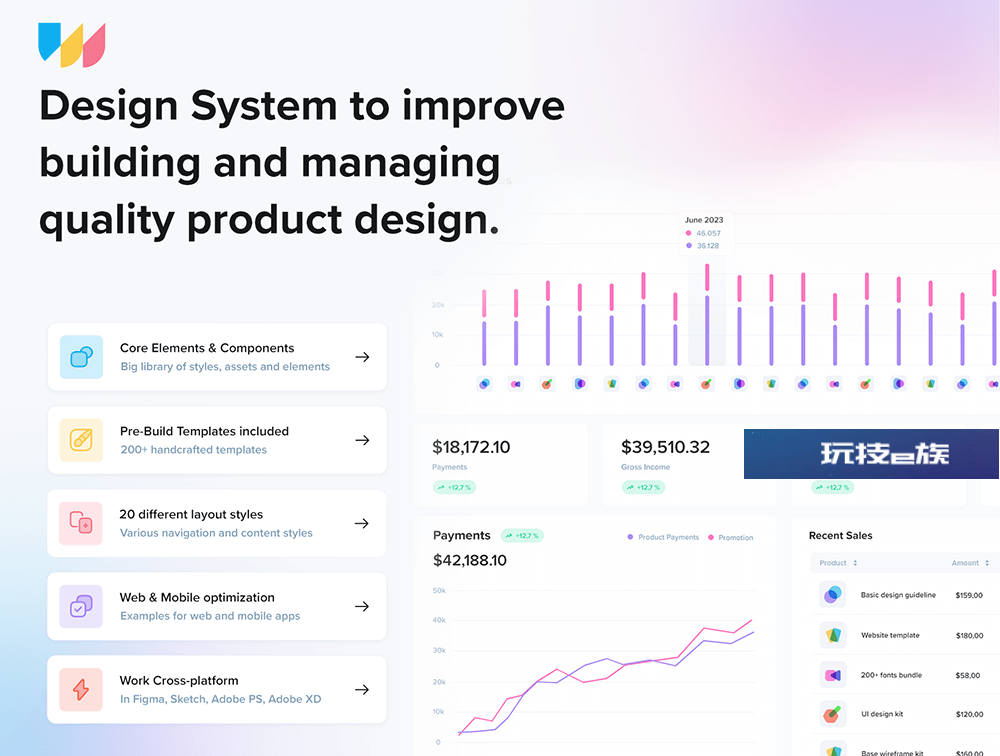1000x756 pixels.
Task: Click the $159,00 amount cell
Action: click(969, 595)
